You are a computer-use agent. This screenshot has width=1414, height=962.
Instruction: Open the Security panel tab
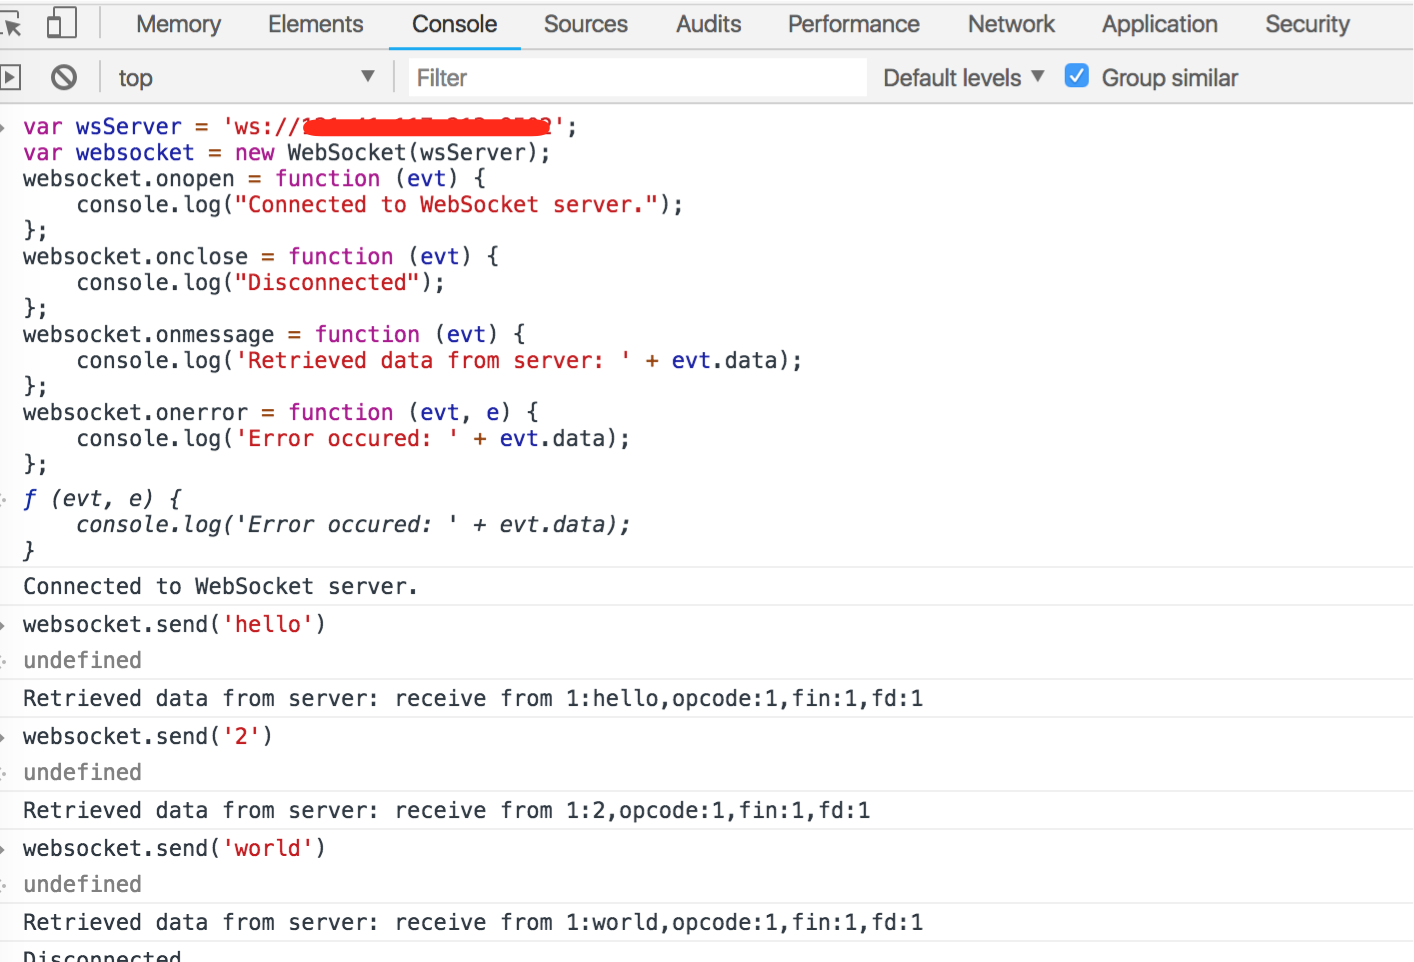point(1307,24)
